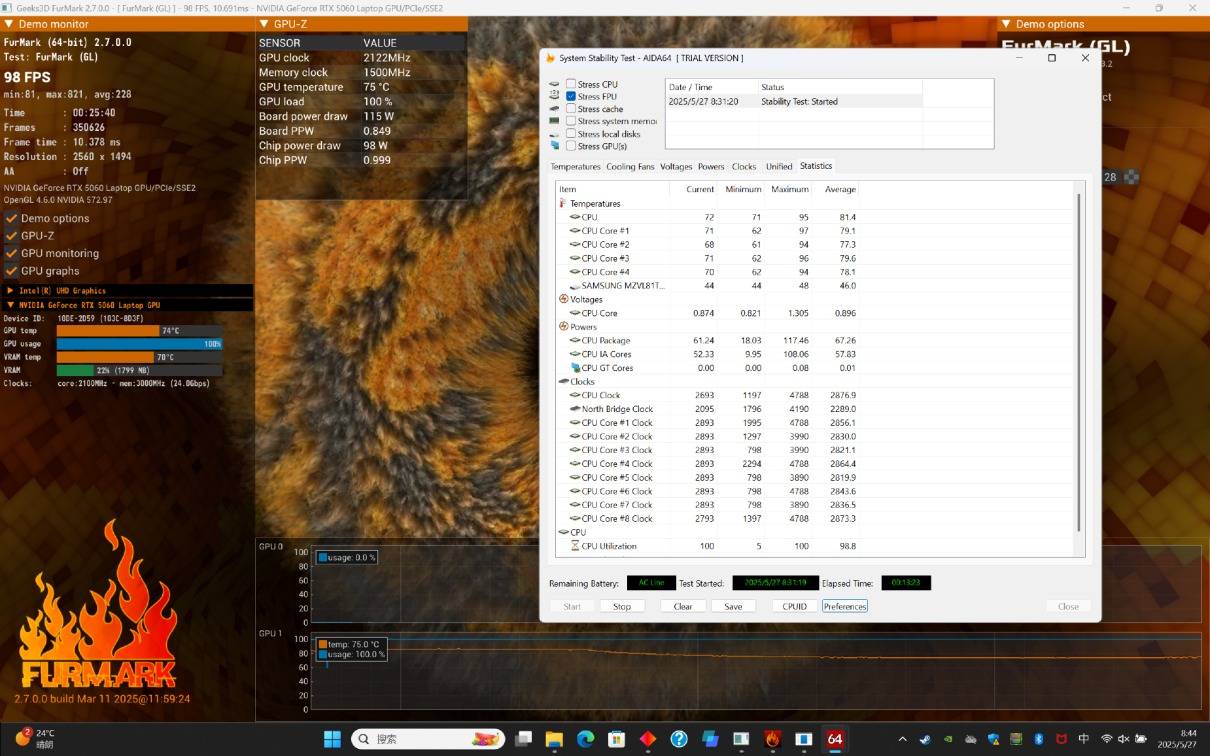The height and width of the screenshot is (756, 1210).
Task: Open File Explorer from the taskbar
Action: coord(554,740)
